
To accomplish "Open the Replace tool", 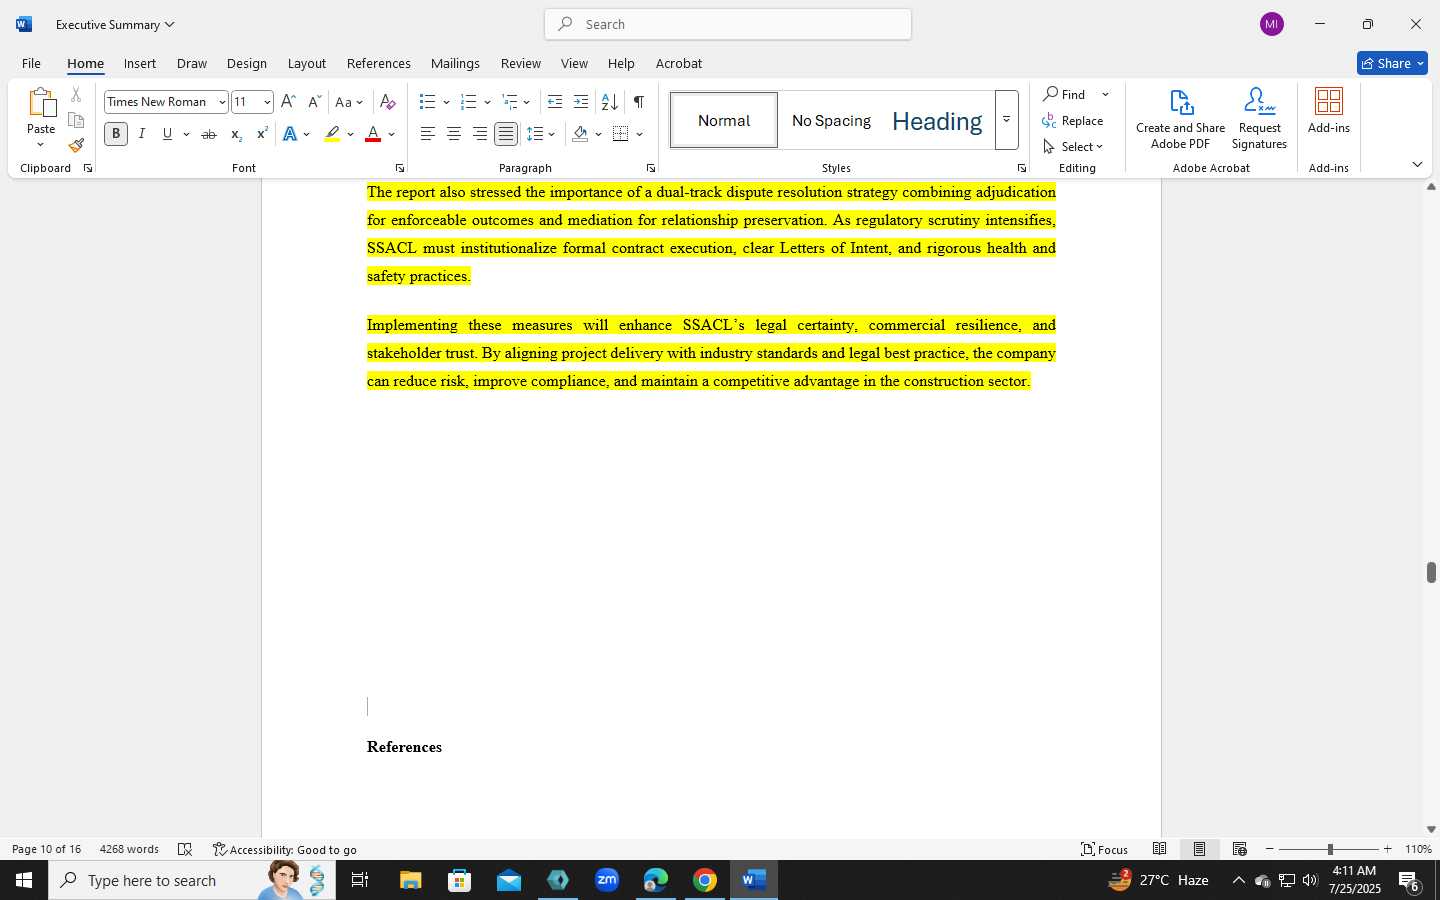I will tap(1073, 120).
